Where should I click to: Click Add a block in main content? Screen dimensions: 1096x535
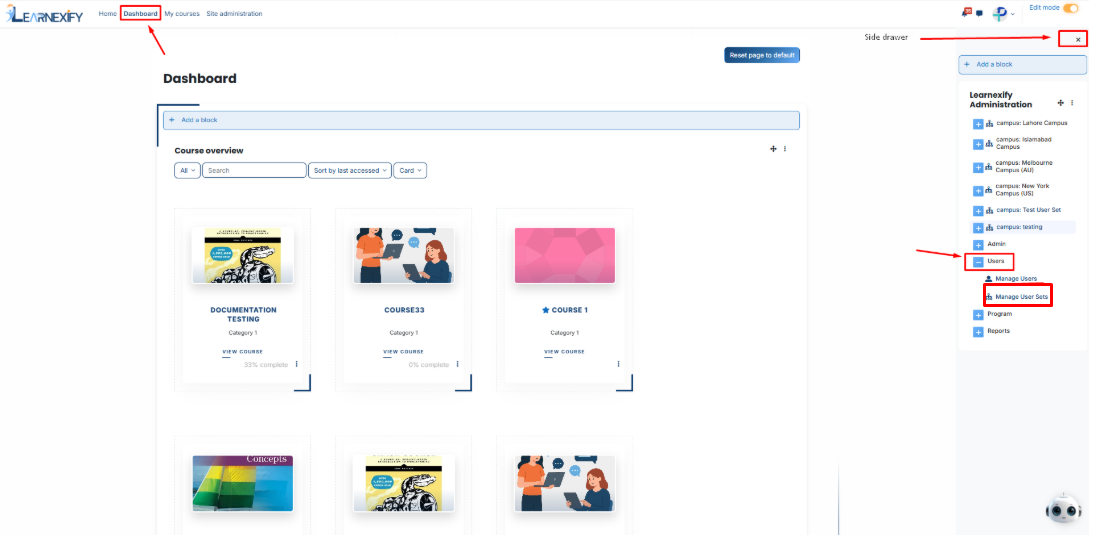tap(481, 120)
